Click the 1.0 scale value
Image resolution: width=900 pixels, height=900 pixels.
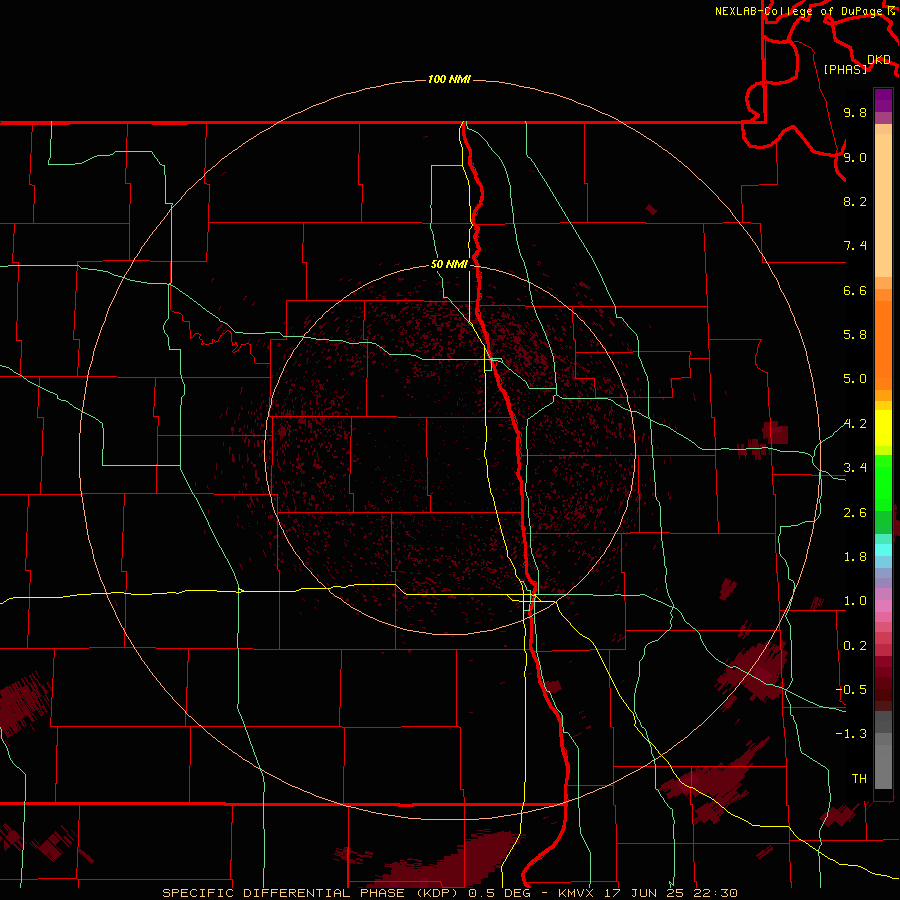point(855,601)
